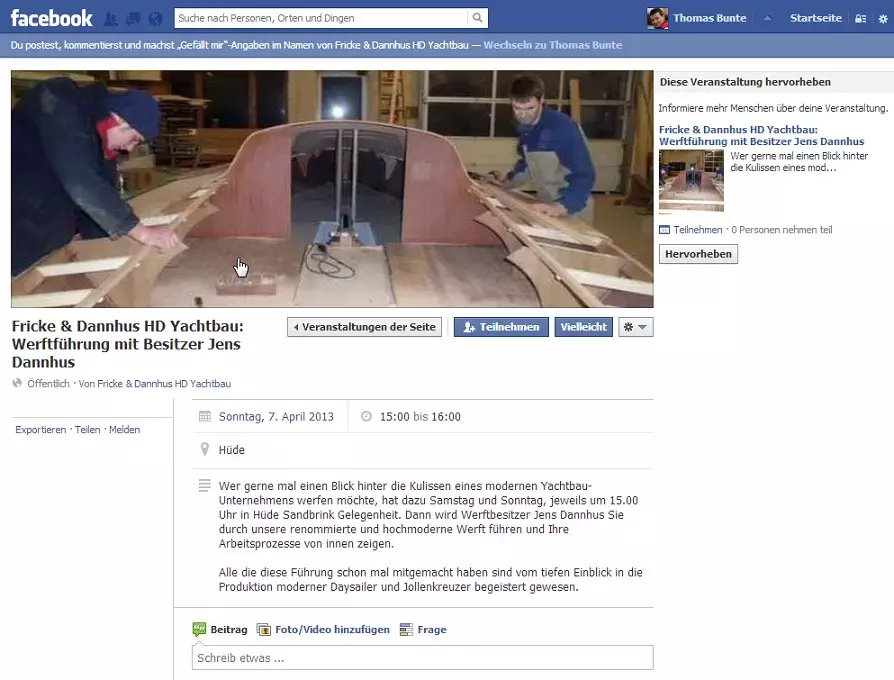This screenshot has height=680, width=894.
Task: Click Teilen link
Action: point(87,430)
